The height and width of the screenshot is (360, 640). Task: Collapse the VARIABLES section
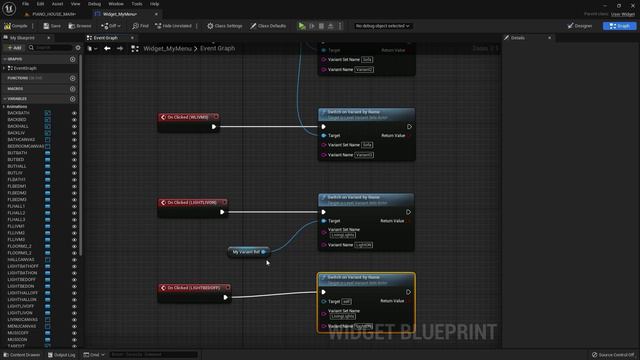[5, 99]
